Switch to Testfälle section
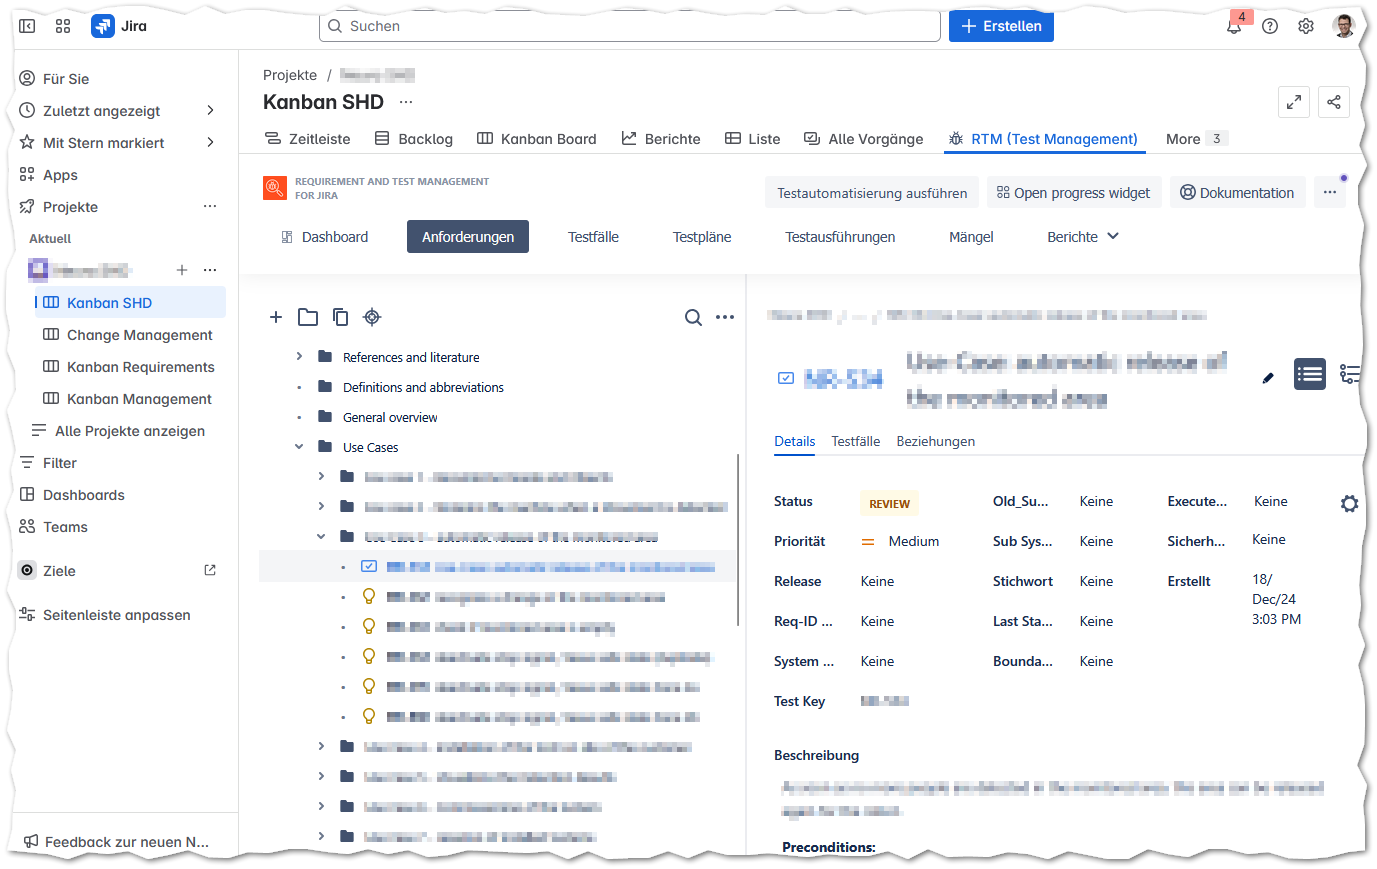The height and width of the screenshot is (869, 1377). pyautogui.click(x=594, y=237)
